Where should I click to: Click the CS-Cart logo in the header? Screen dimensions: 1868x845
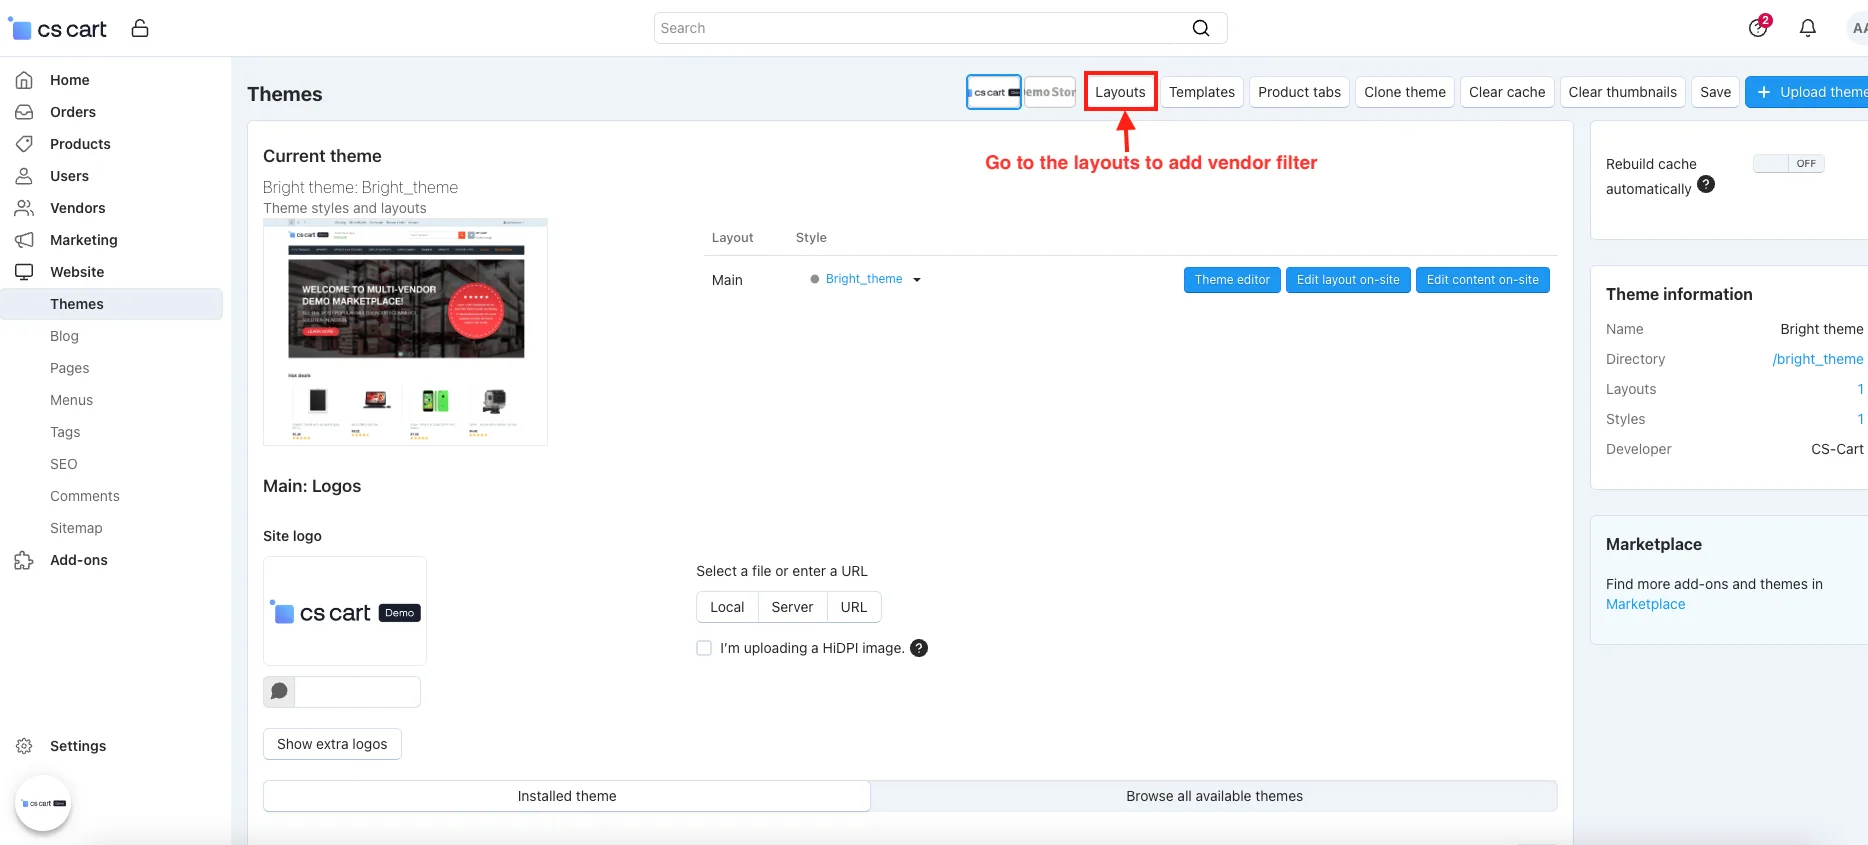click(58, 29)
